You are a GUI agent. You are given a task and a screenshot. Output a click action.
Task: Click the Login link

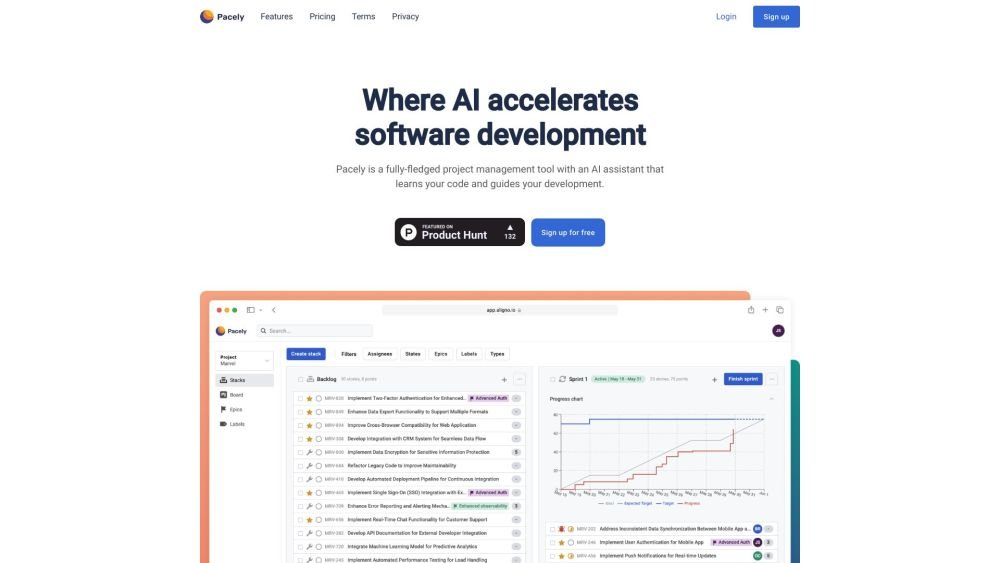click(x=726, y=17)
